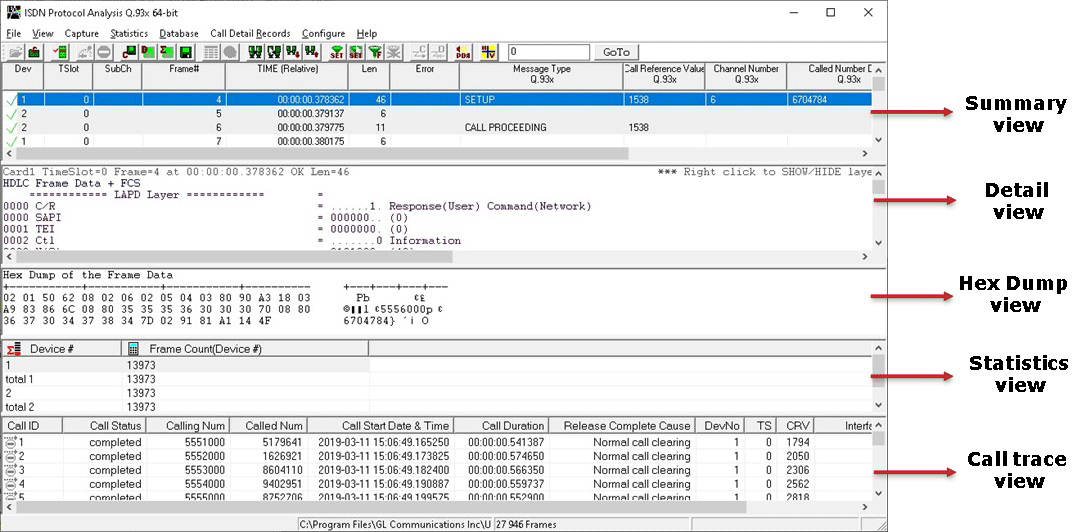Click the green toolbar icon with red C

(129, 53)
